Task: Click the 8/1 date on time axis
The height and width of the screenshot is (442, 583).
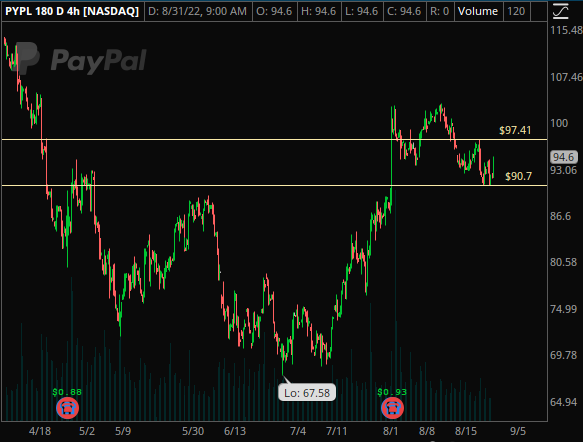Action: coord(390,431)
